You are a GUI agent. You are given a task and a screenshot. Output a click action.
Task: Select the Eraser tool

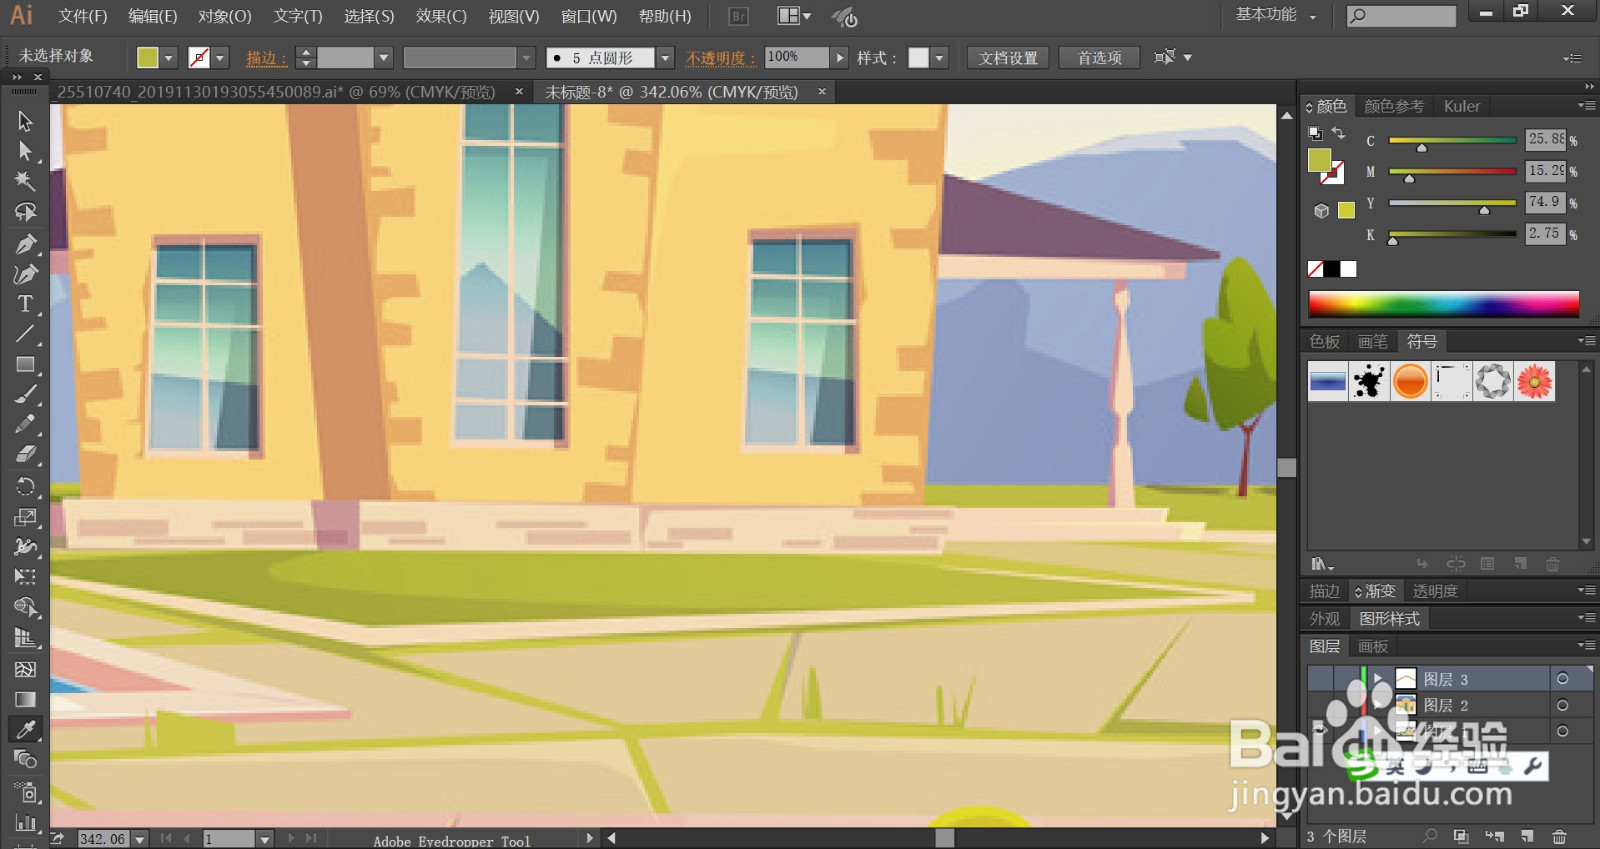pos(25,455)
